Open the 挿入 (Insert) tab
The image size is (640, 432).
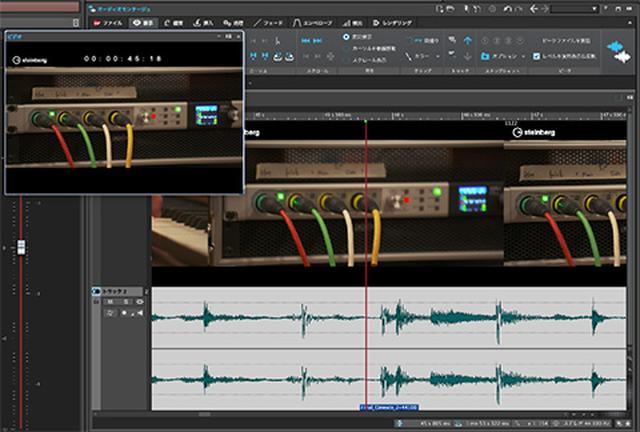203,23
